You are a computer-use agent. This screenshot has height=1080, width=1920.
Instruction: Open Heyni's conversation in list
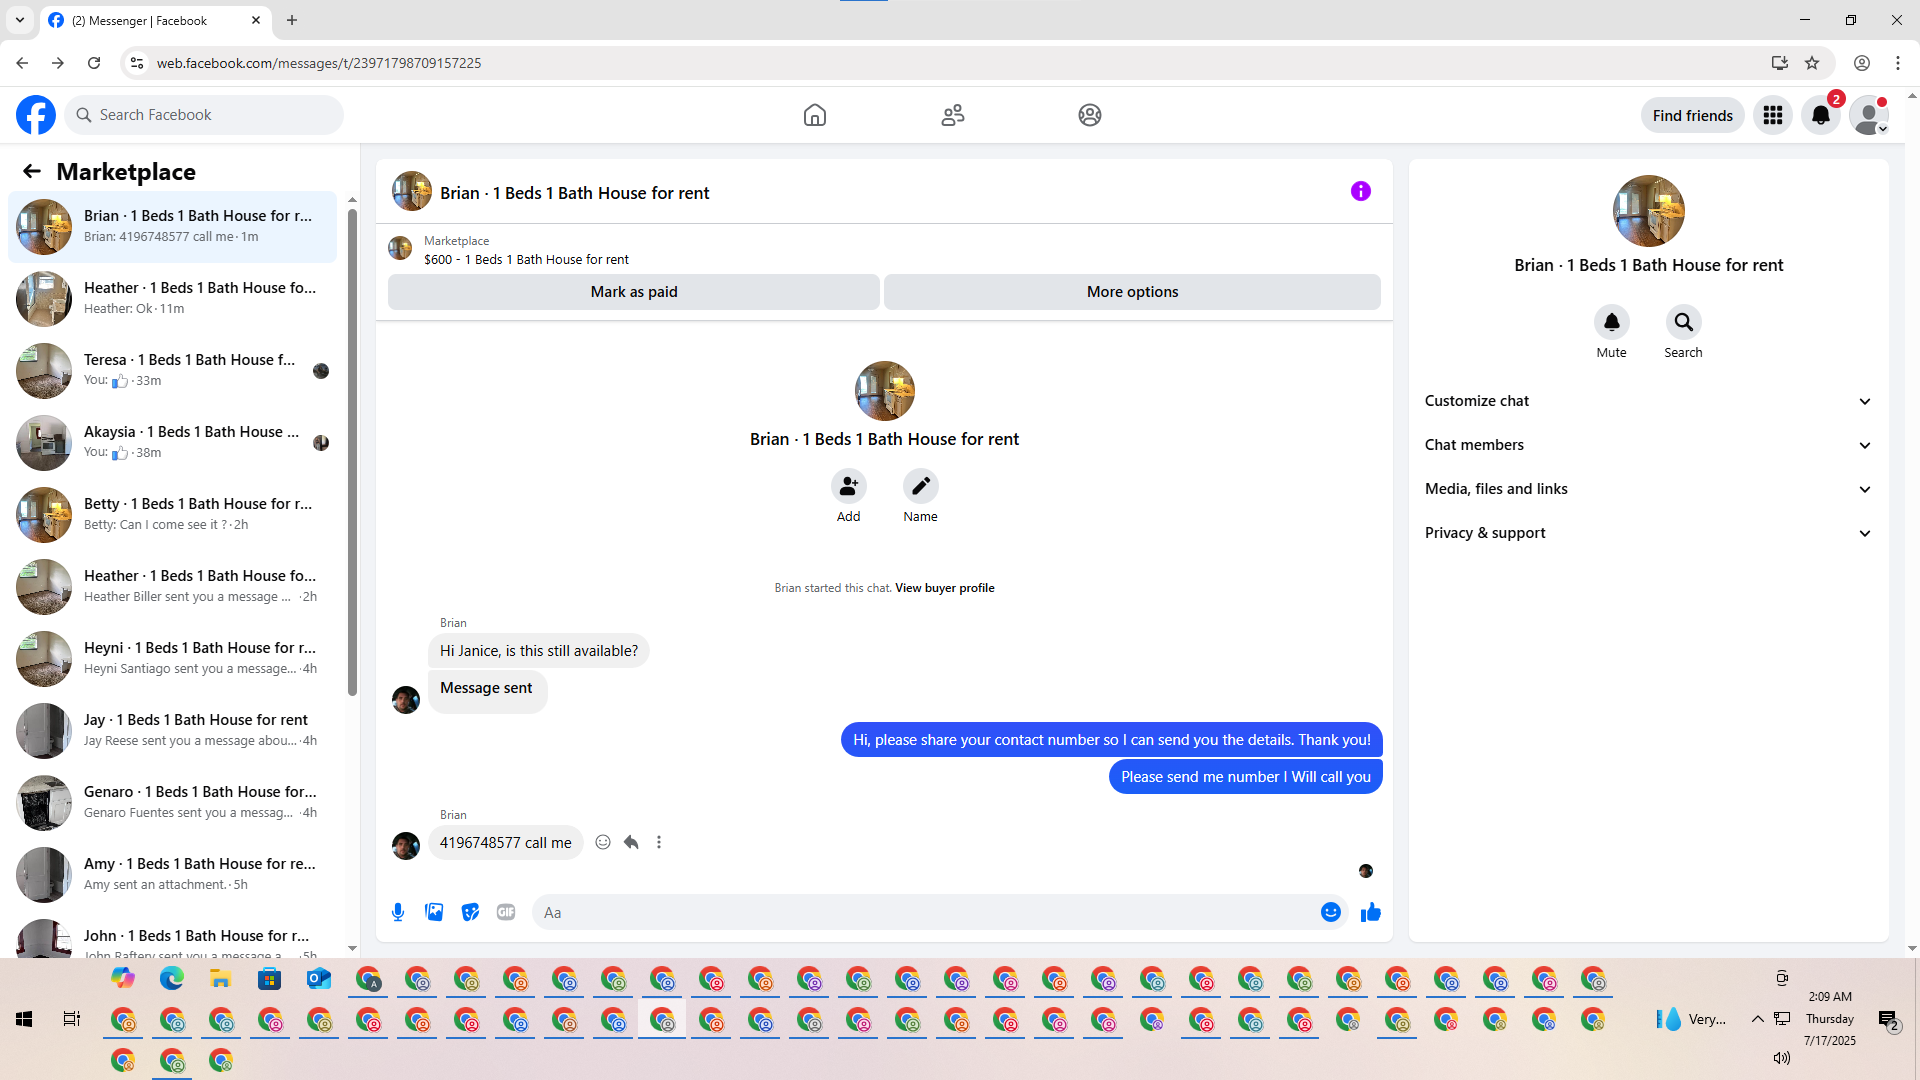(x=172, y=659)
